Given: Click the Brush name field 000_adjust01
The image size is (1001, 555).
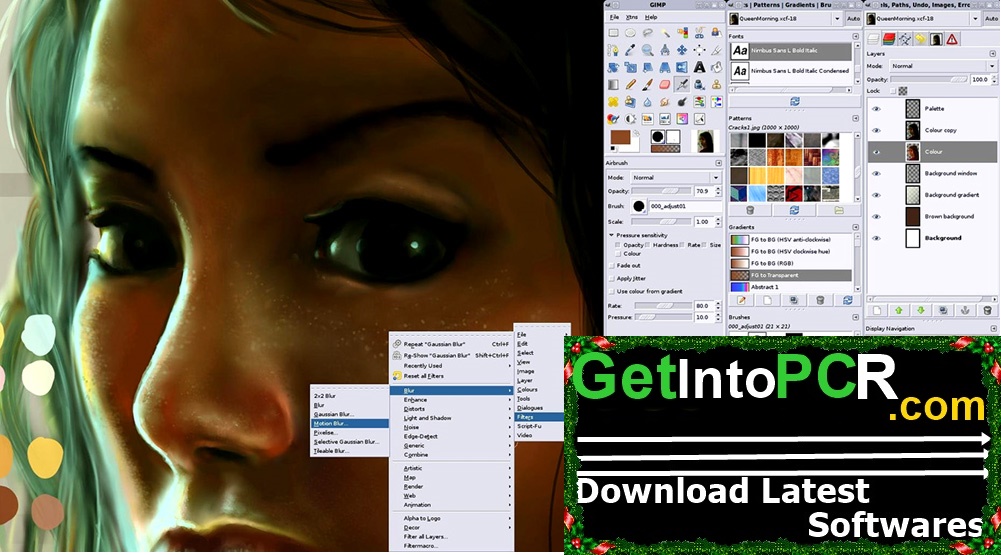Looking at the screenshot, I should click(x=685, y=206).
